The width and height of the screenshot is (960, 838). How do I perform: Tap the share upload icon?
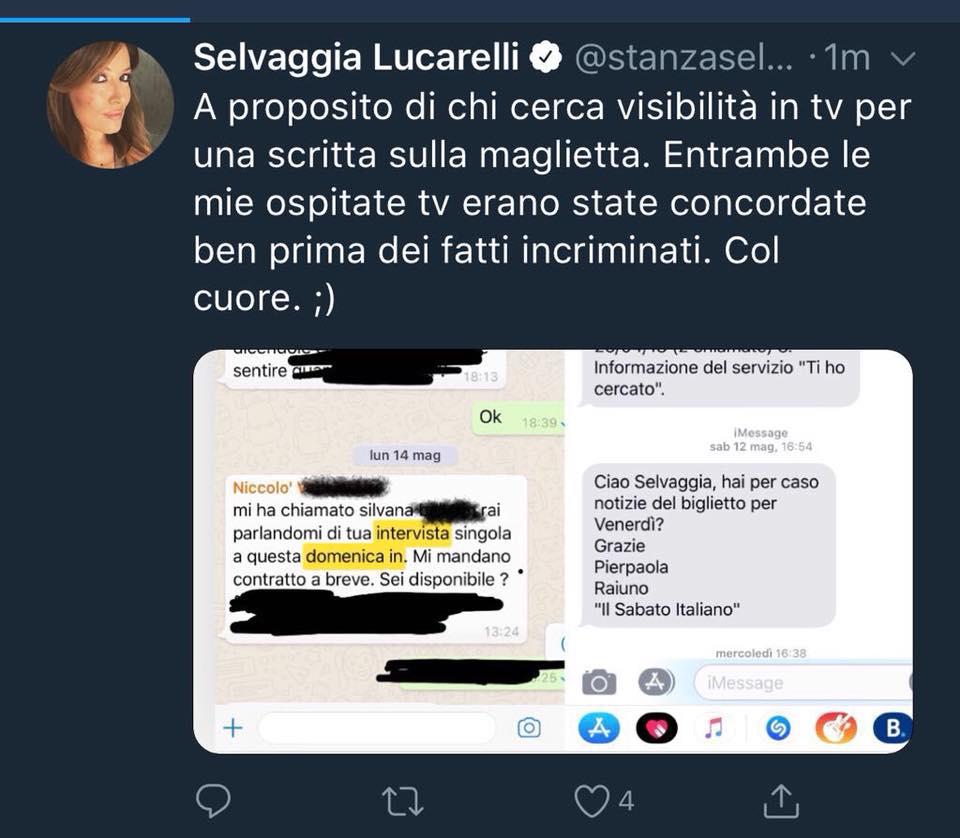(x=781, y=801)
